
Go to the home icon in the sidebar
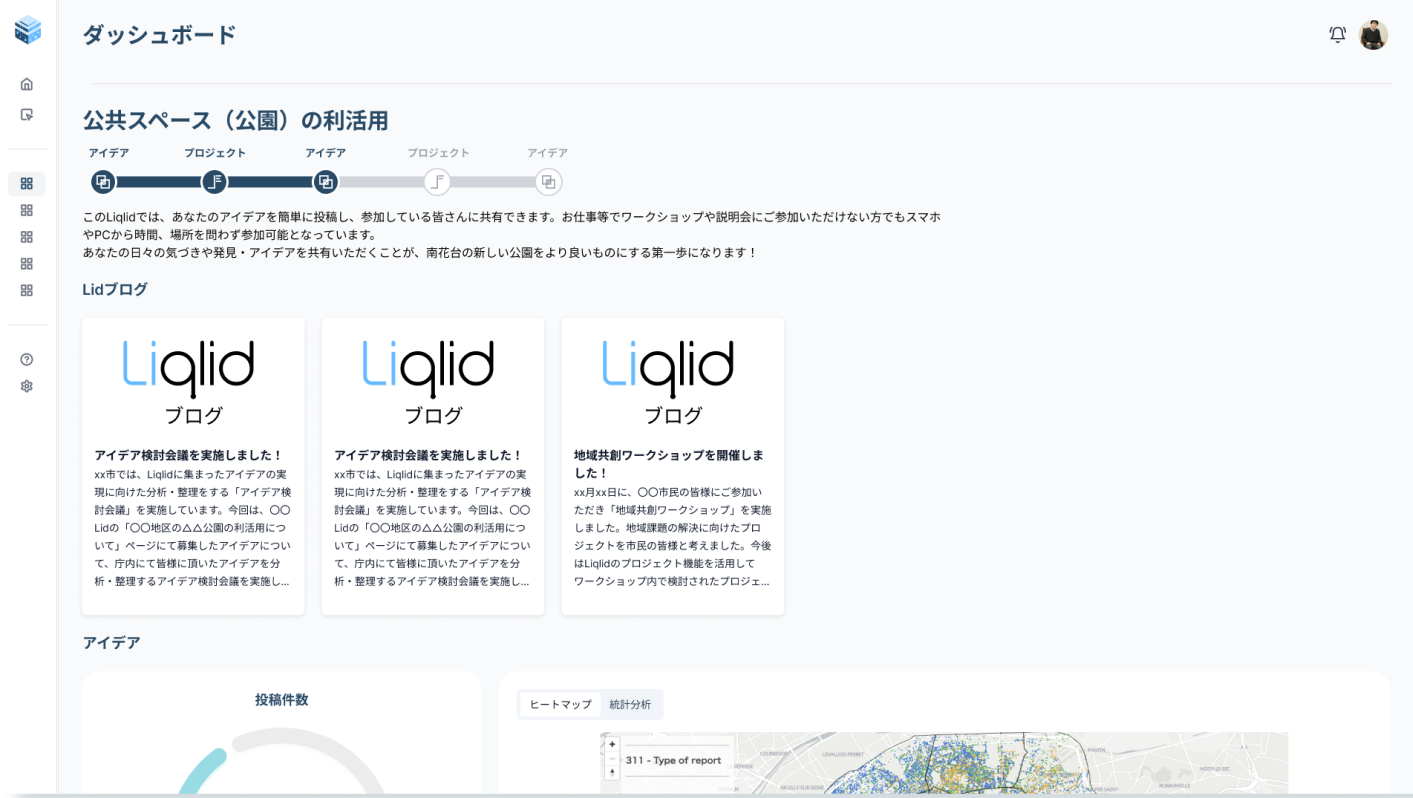(x=27, y=84)
